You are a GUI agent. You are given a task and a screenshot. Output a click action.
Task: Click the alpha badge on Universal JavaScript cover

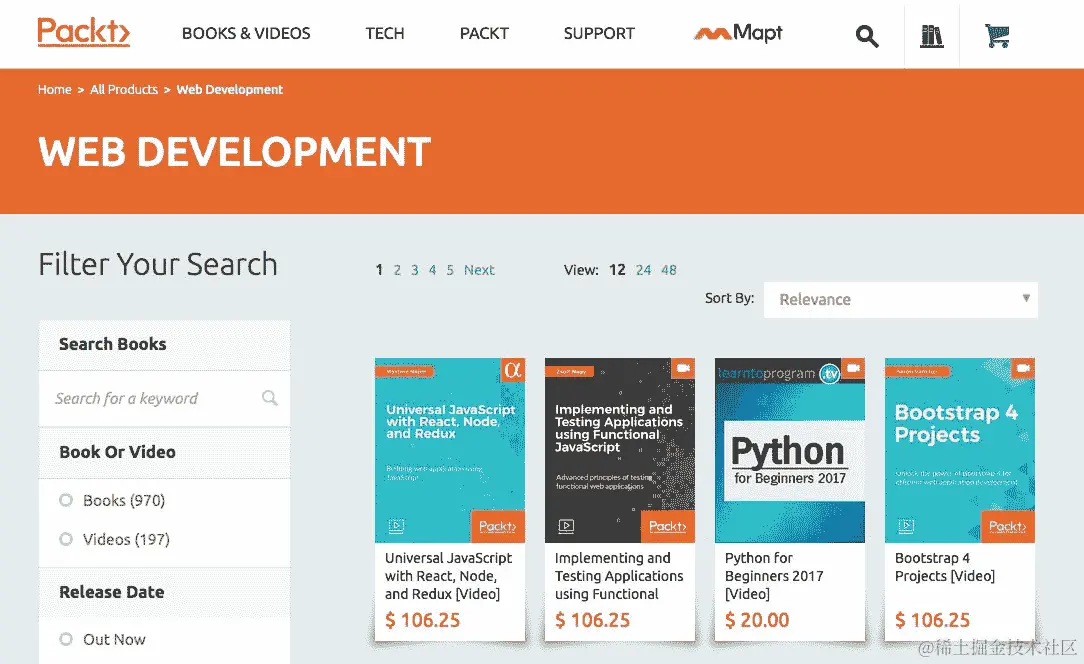(x=512, y=370)
